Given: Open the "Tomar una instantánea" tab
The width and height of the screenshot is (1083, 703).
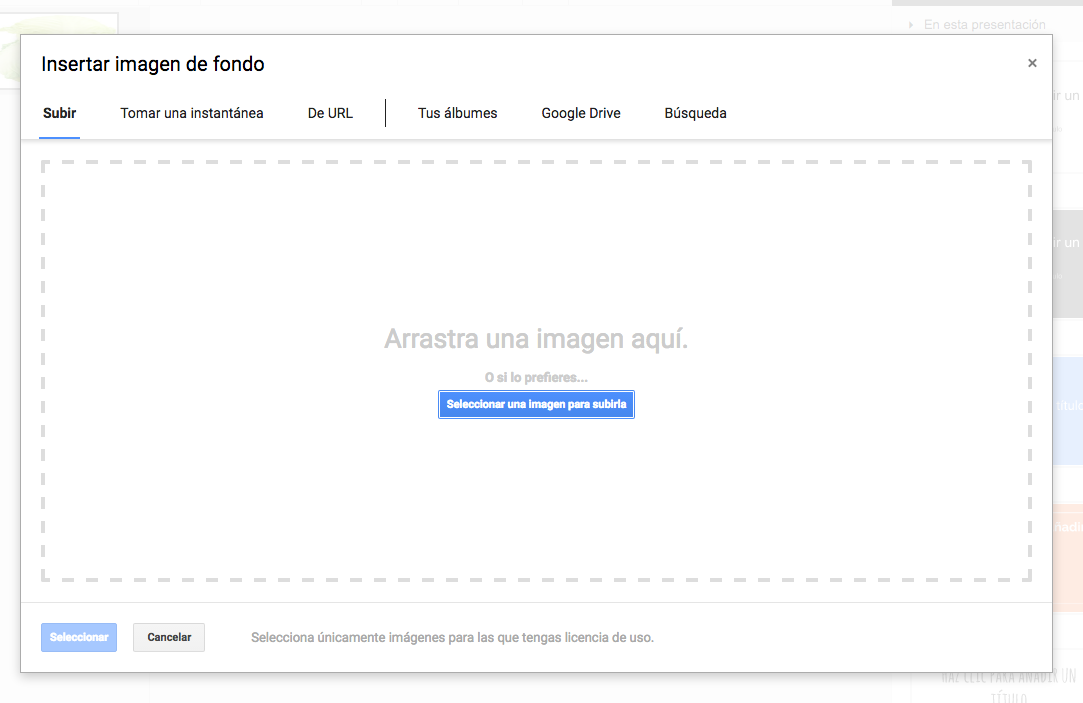Looking at the screenshot, I should point(191,113).
